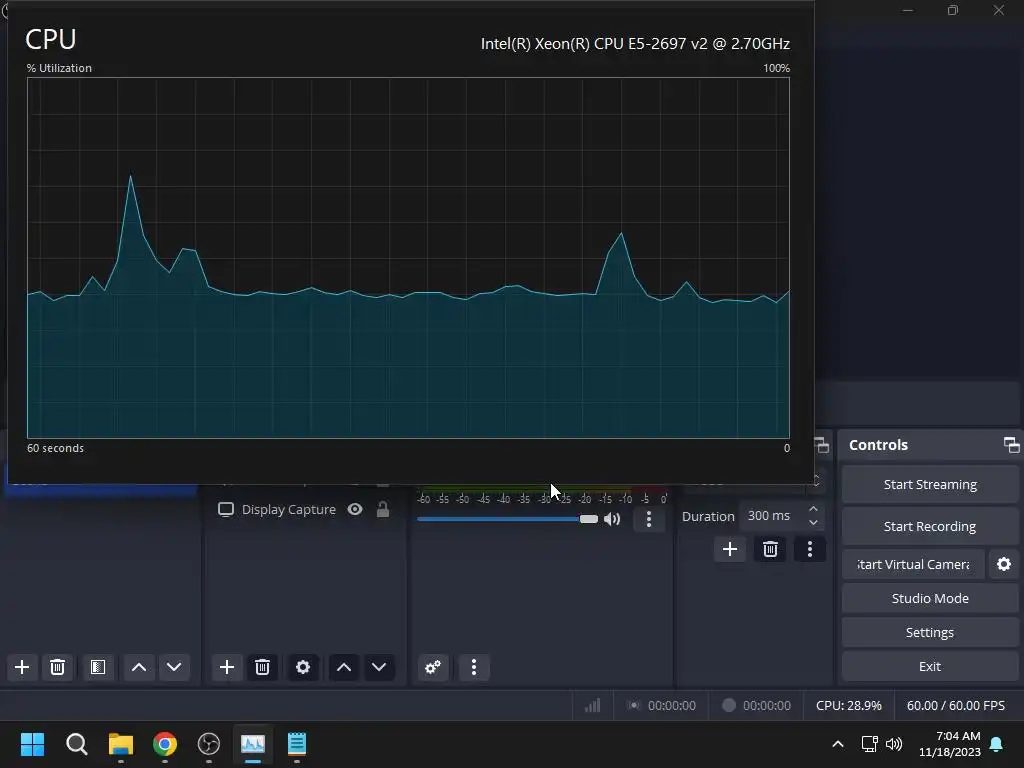Switch to OBS Studio taskbar icon
This screenshot has width=1024, height=768.
coord(209,744)
